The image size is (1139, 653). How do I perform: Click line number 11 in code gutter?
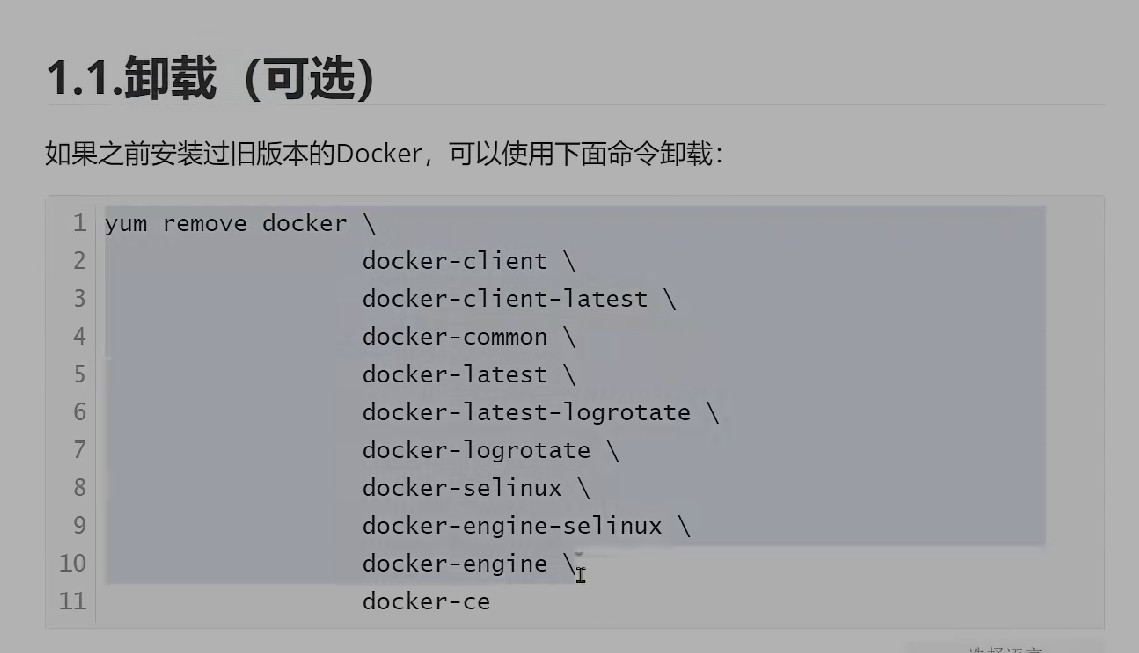73,601
